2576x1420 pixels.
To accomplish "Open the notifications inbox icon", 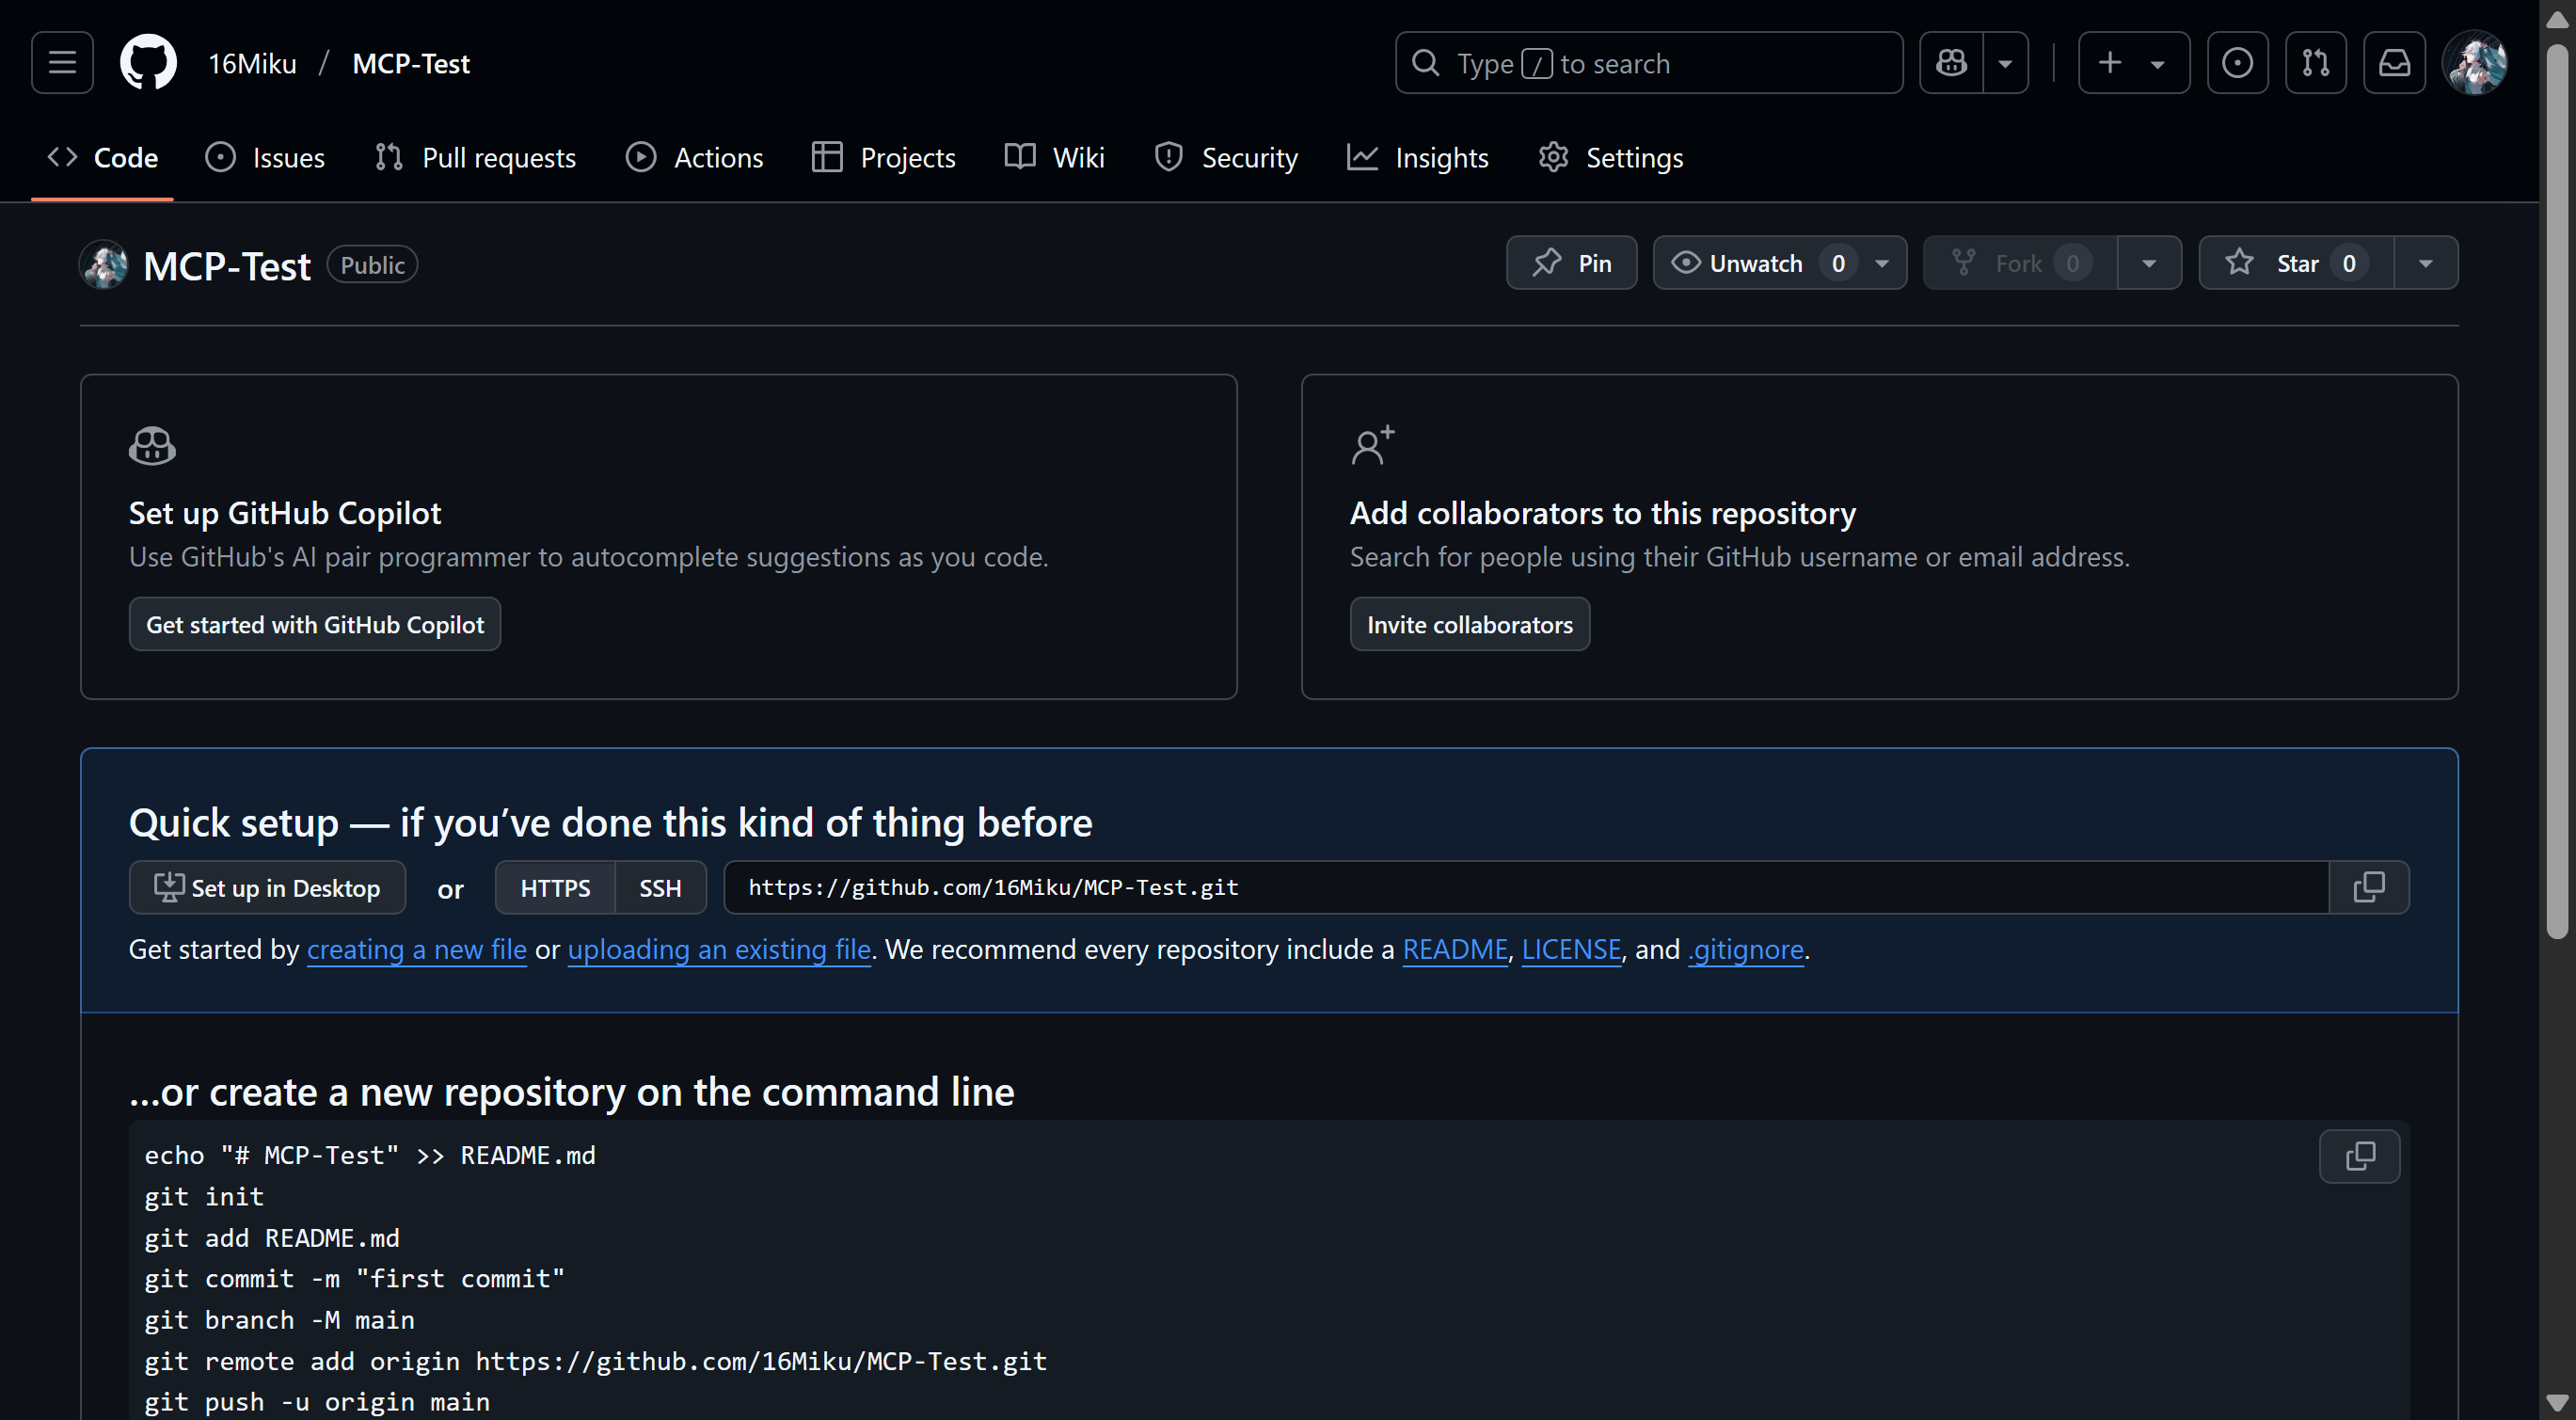I will [2394, 63].
